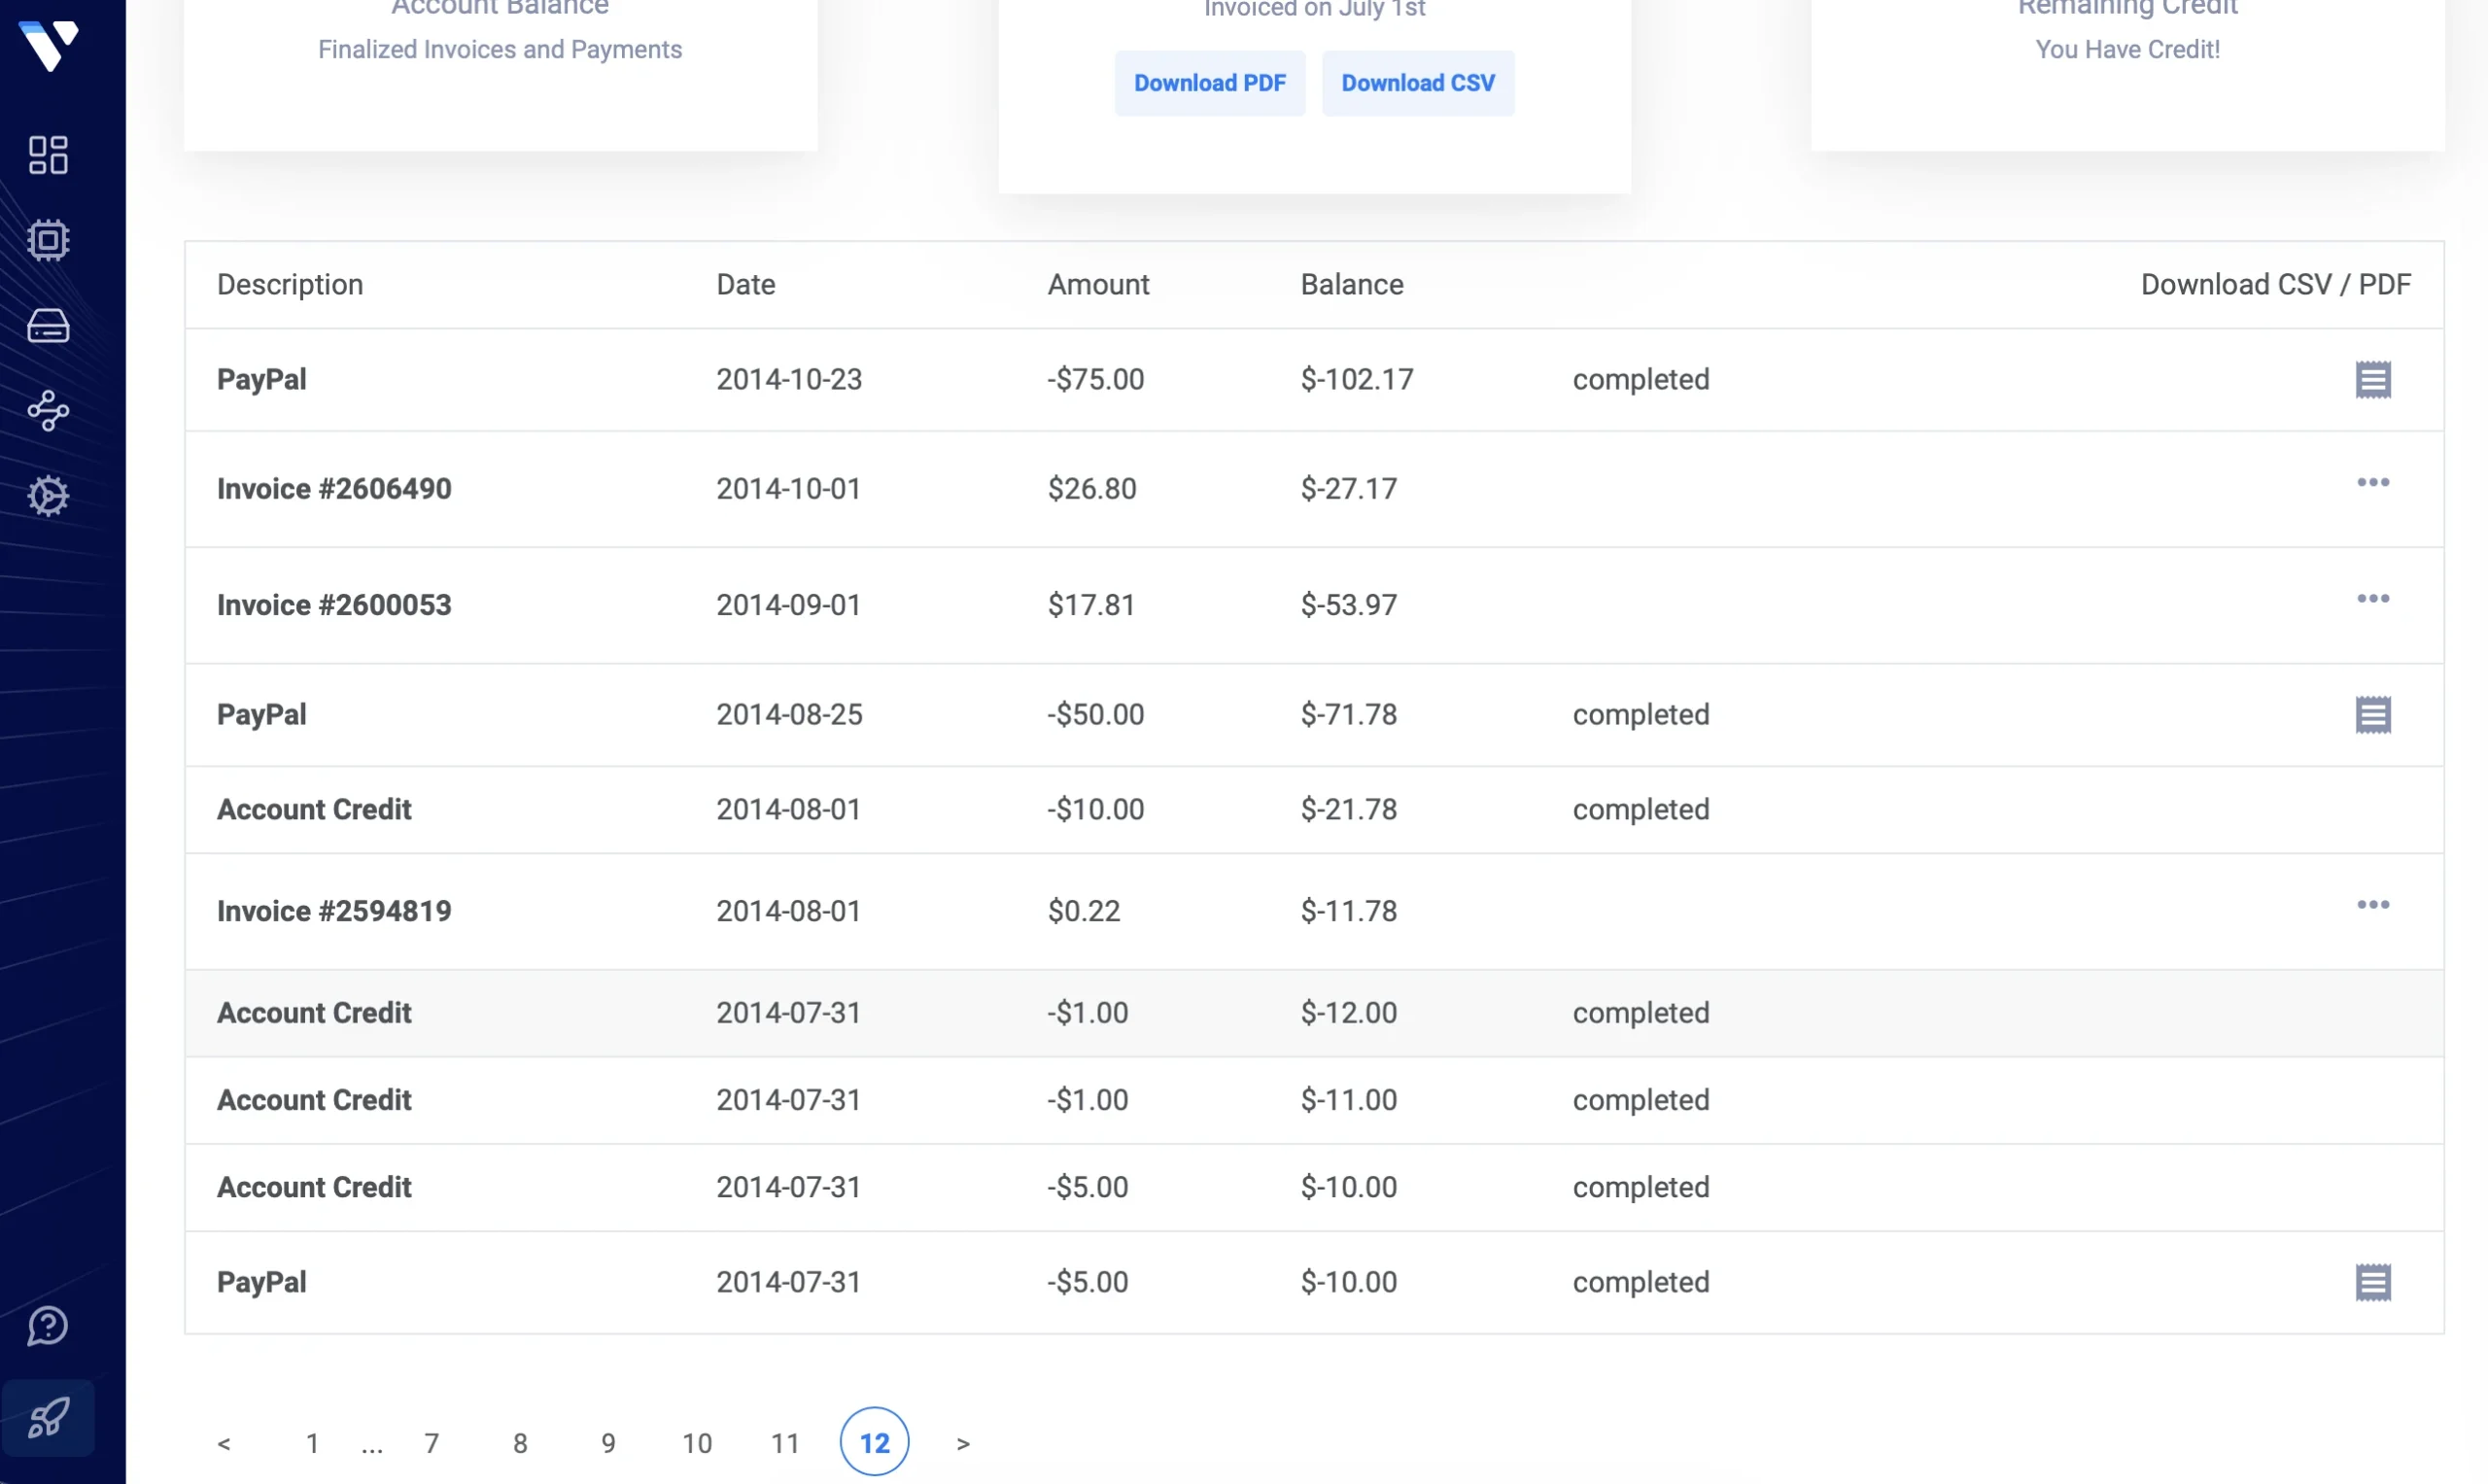Go to page 9 of history

608,1443
